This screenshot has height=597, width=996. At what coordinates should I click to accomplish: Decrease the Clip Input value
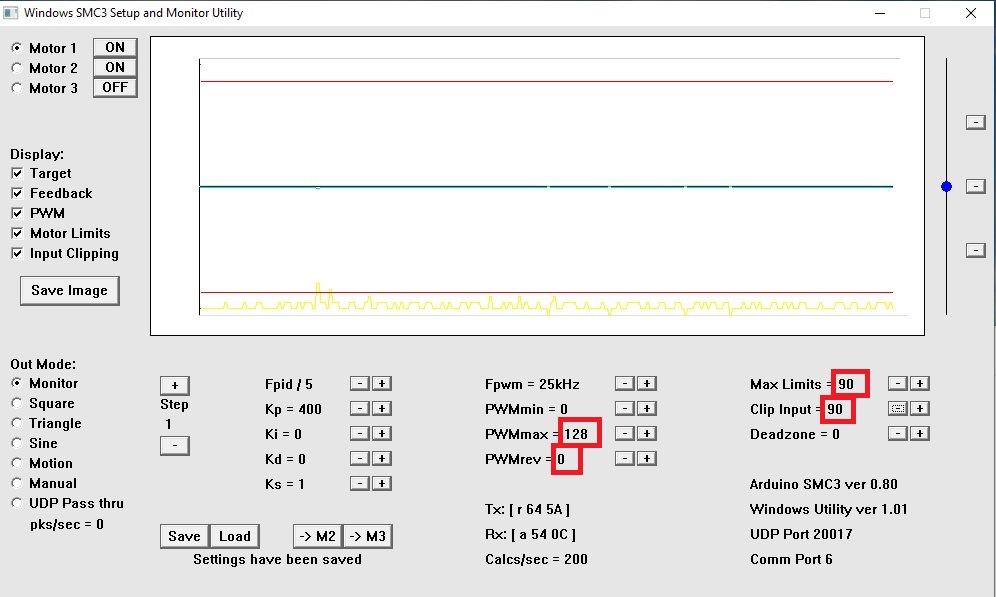click(898, 408)
